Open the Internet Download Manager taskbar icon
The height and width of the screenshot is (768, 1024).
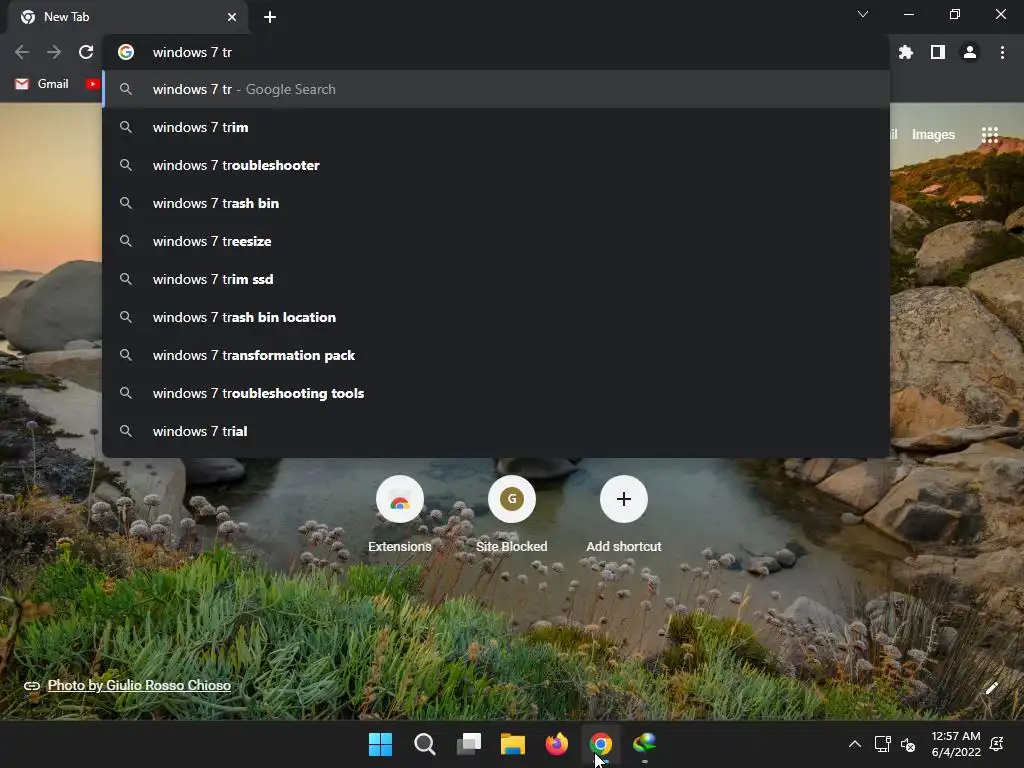point(645,744)
